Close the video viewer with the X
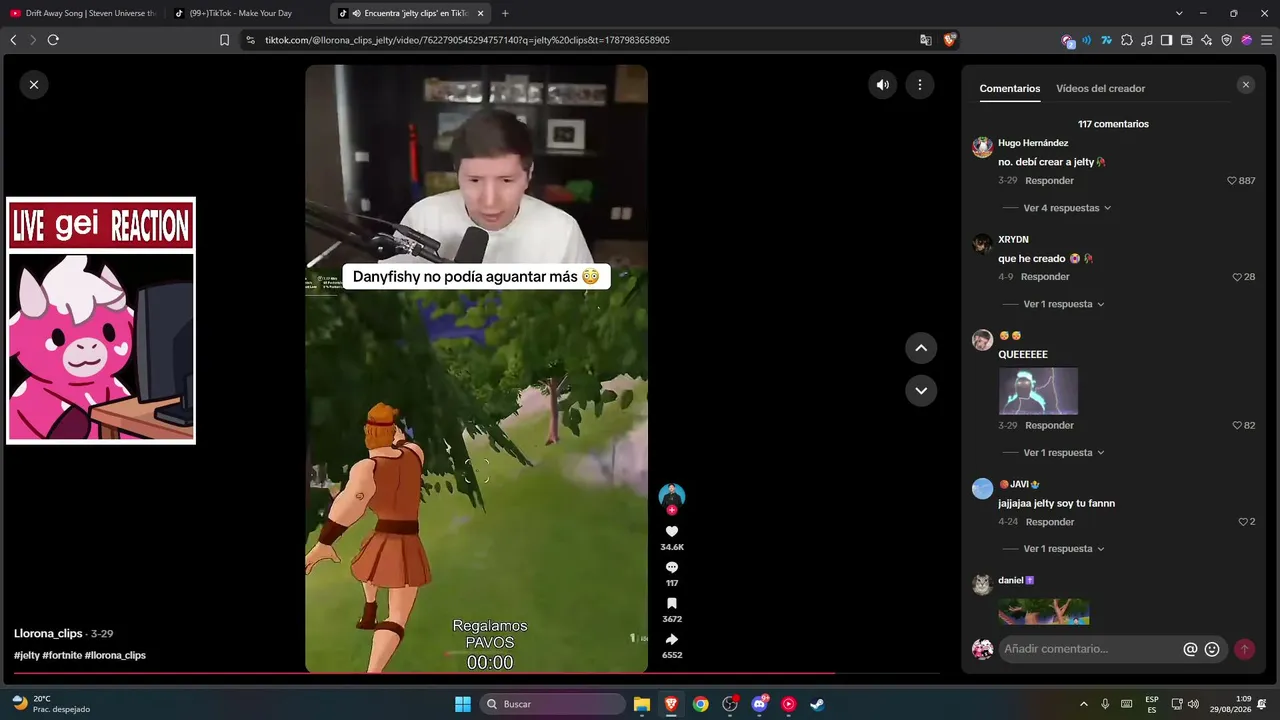 [34, 85]
